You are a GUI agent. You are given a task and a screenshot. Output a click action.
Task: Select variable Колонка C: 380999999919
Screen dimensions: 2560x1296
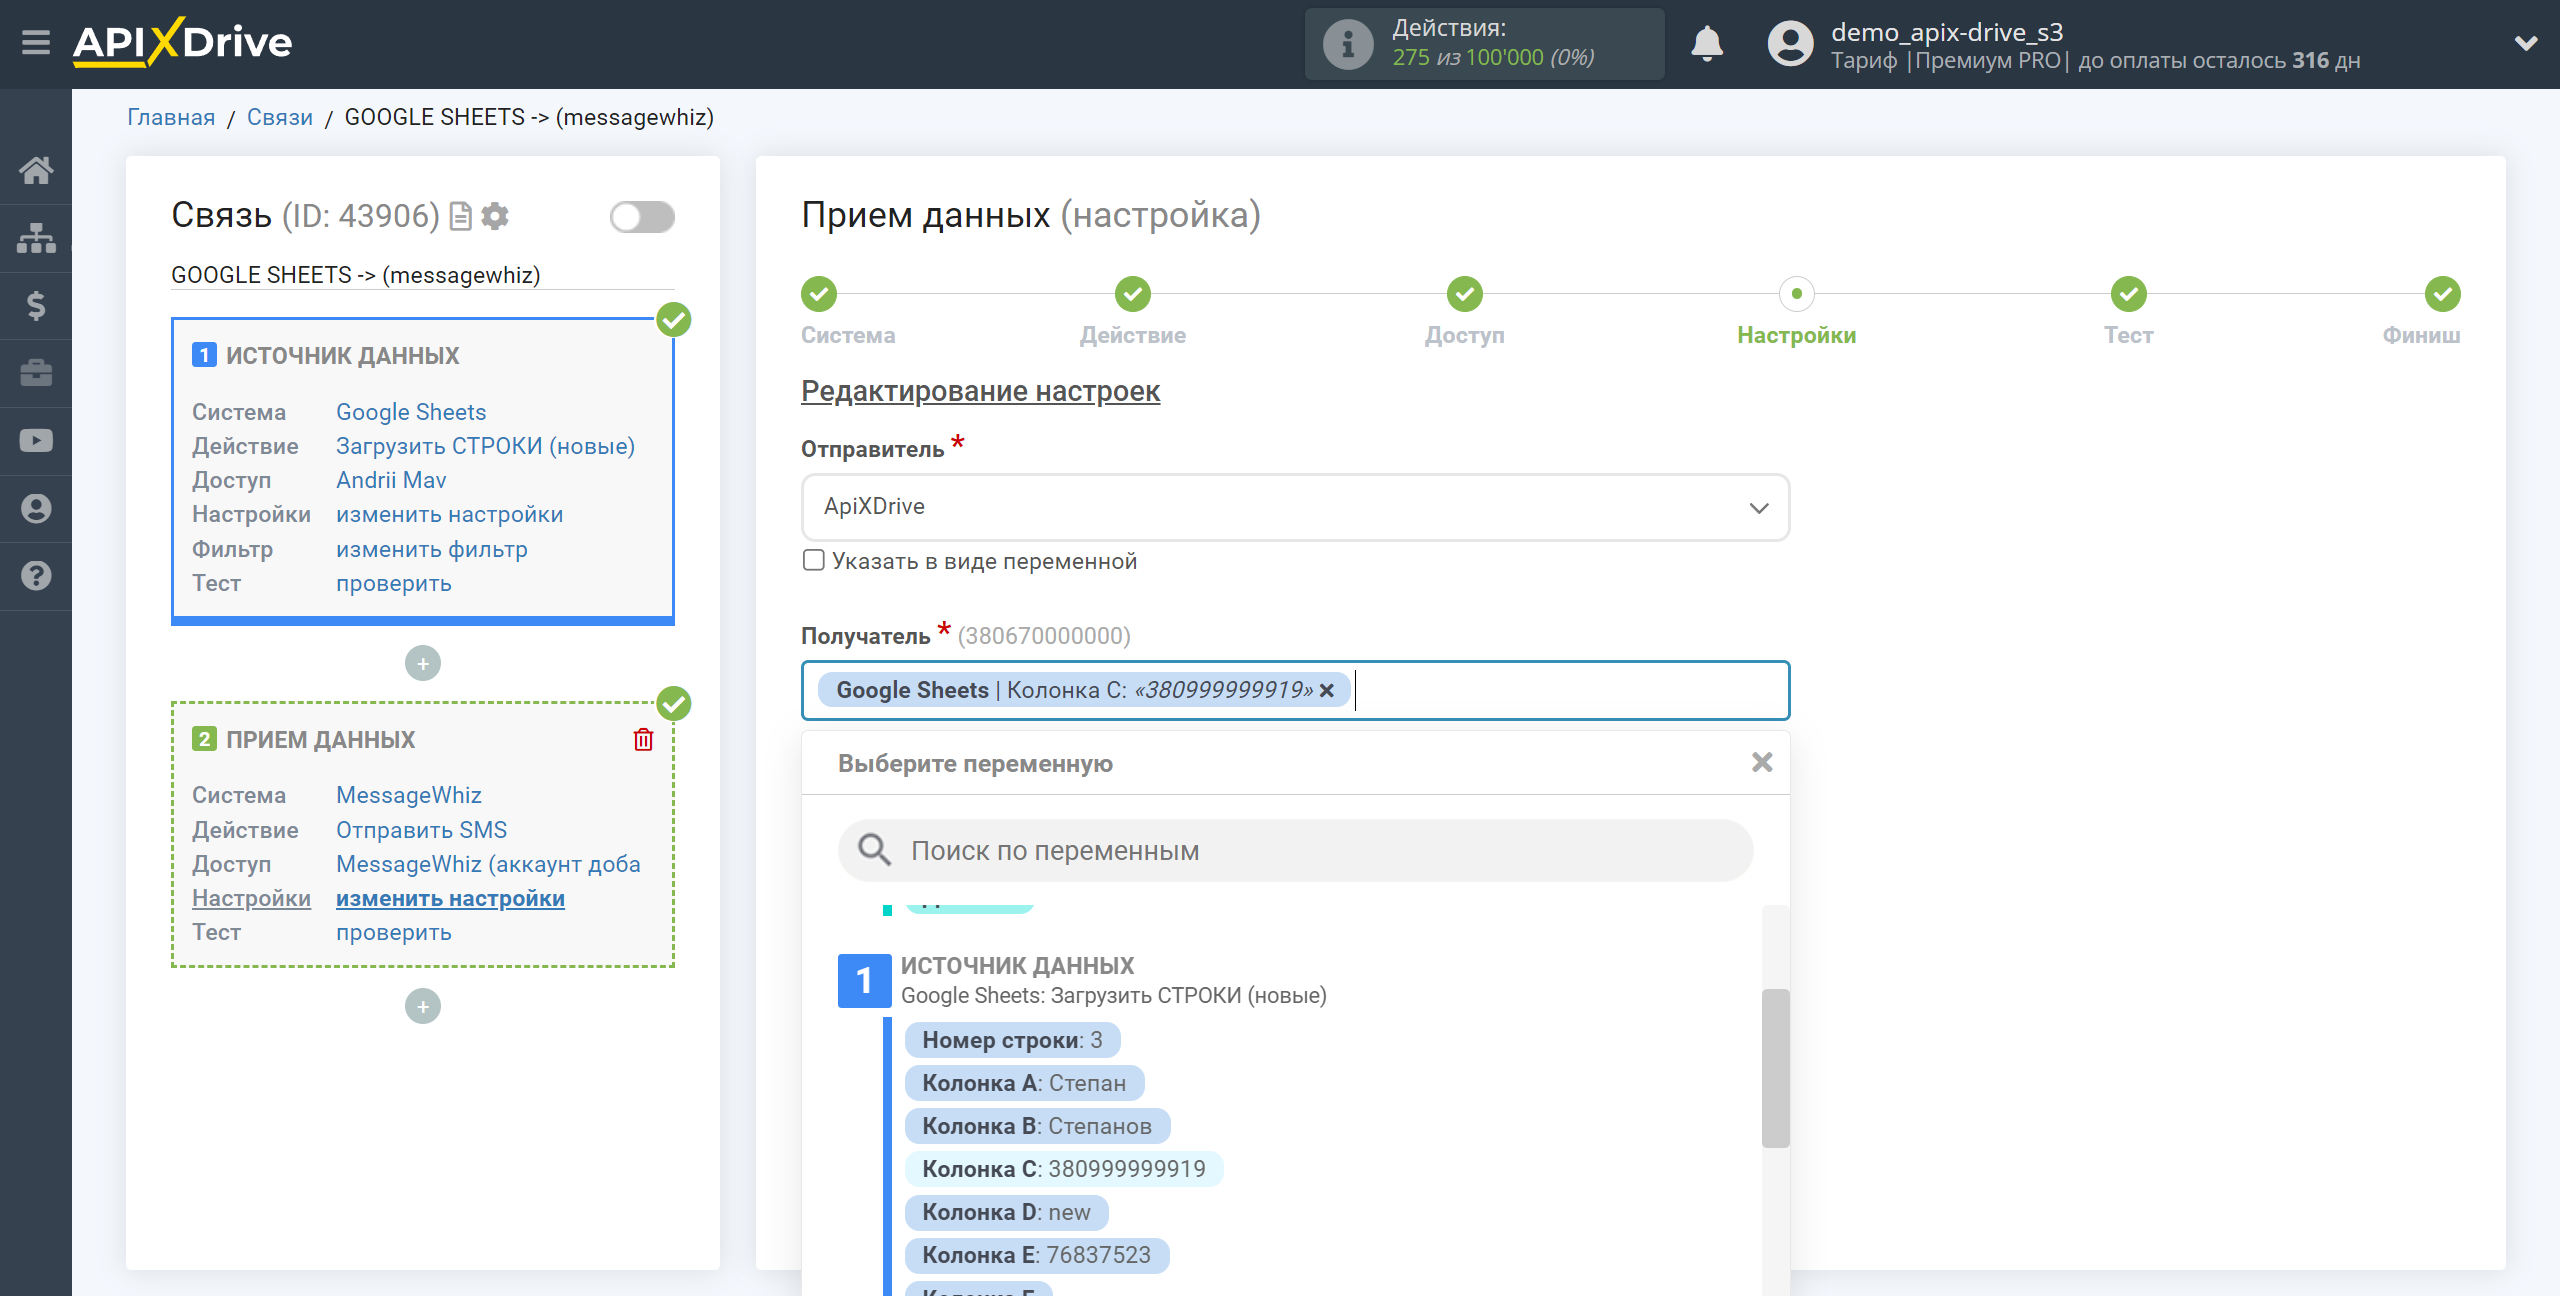pyautogui.click(x=1064, y=1169)
